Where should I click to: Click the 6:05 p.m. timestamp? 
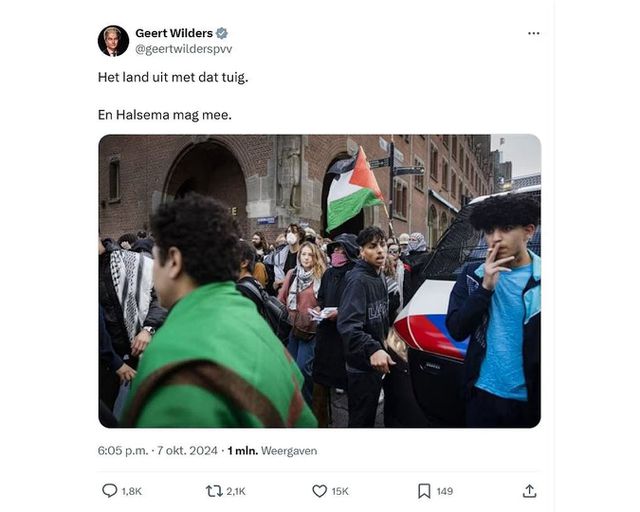122,451
